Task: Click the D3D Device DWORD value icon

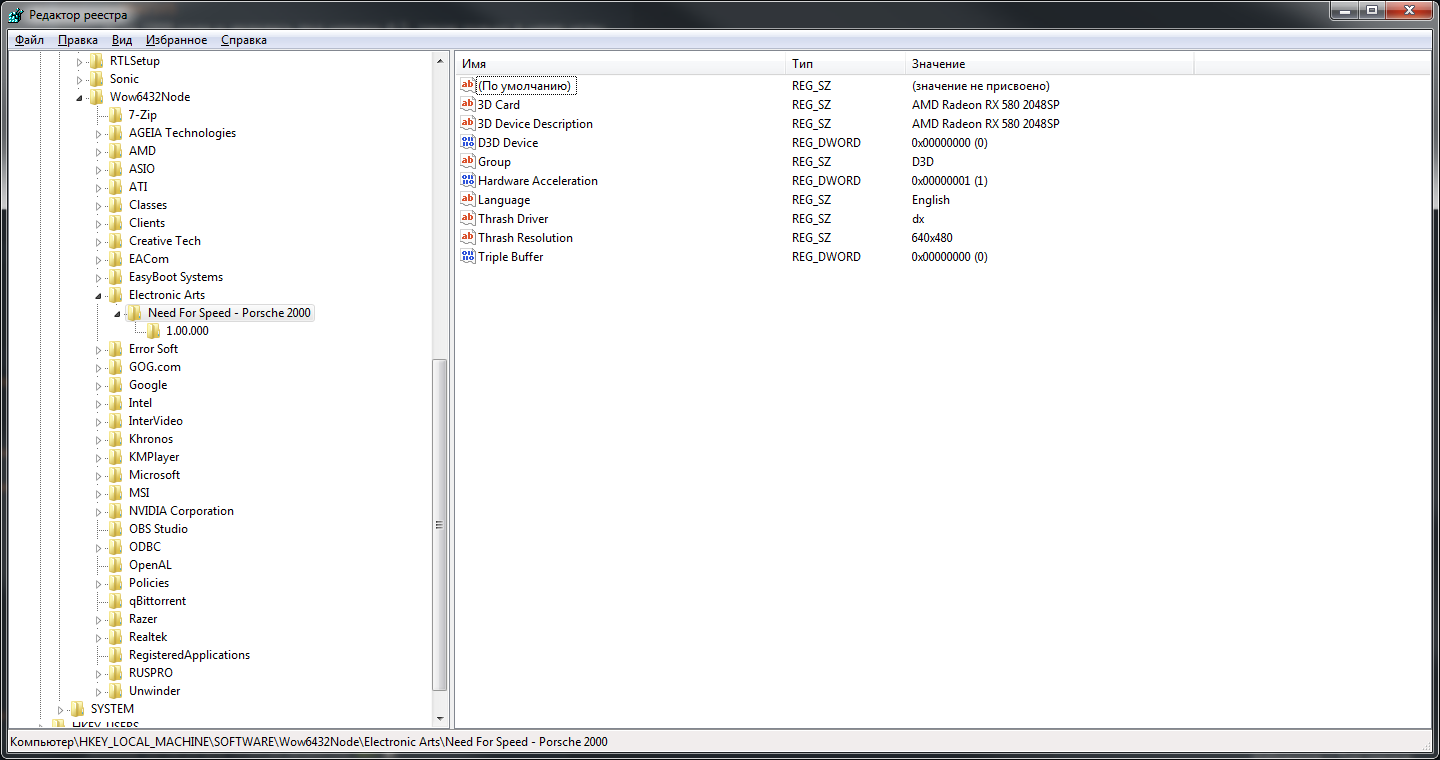Action: point(468,142)
